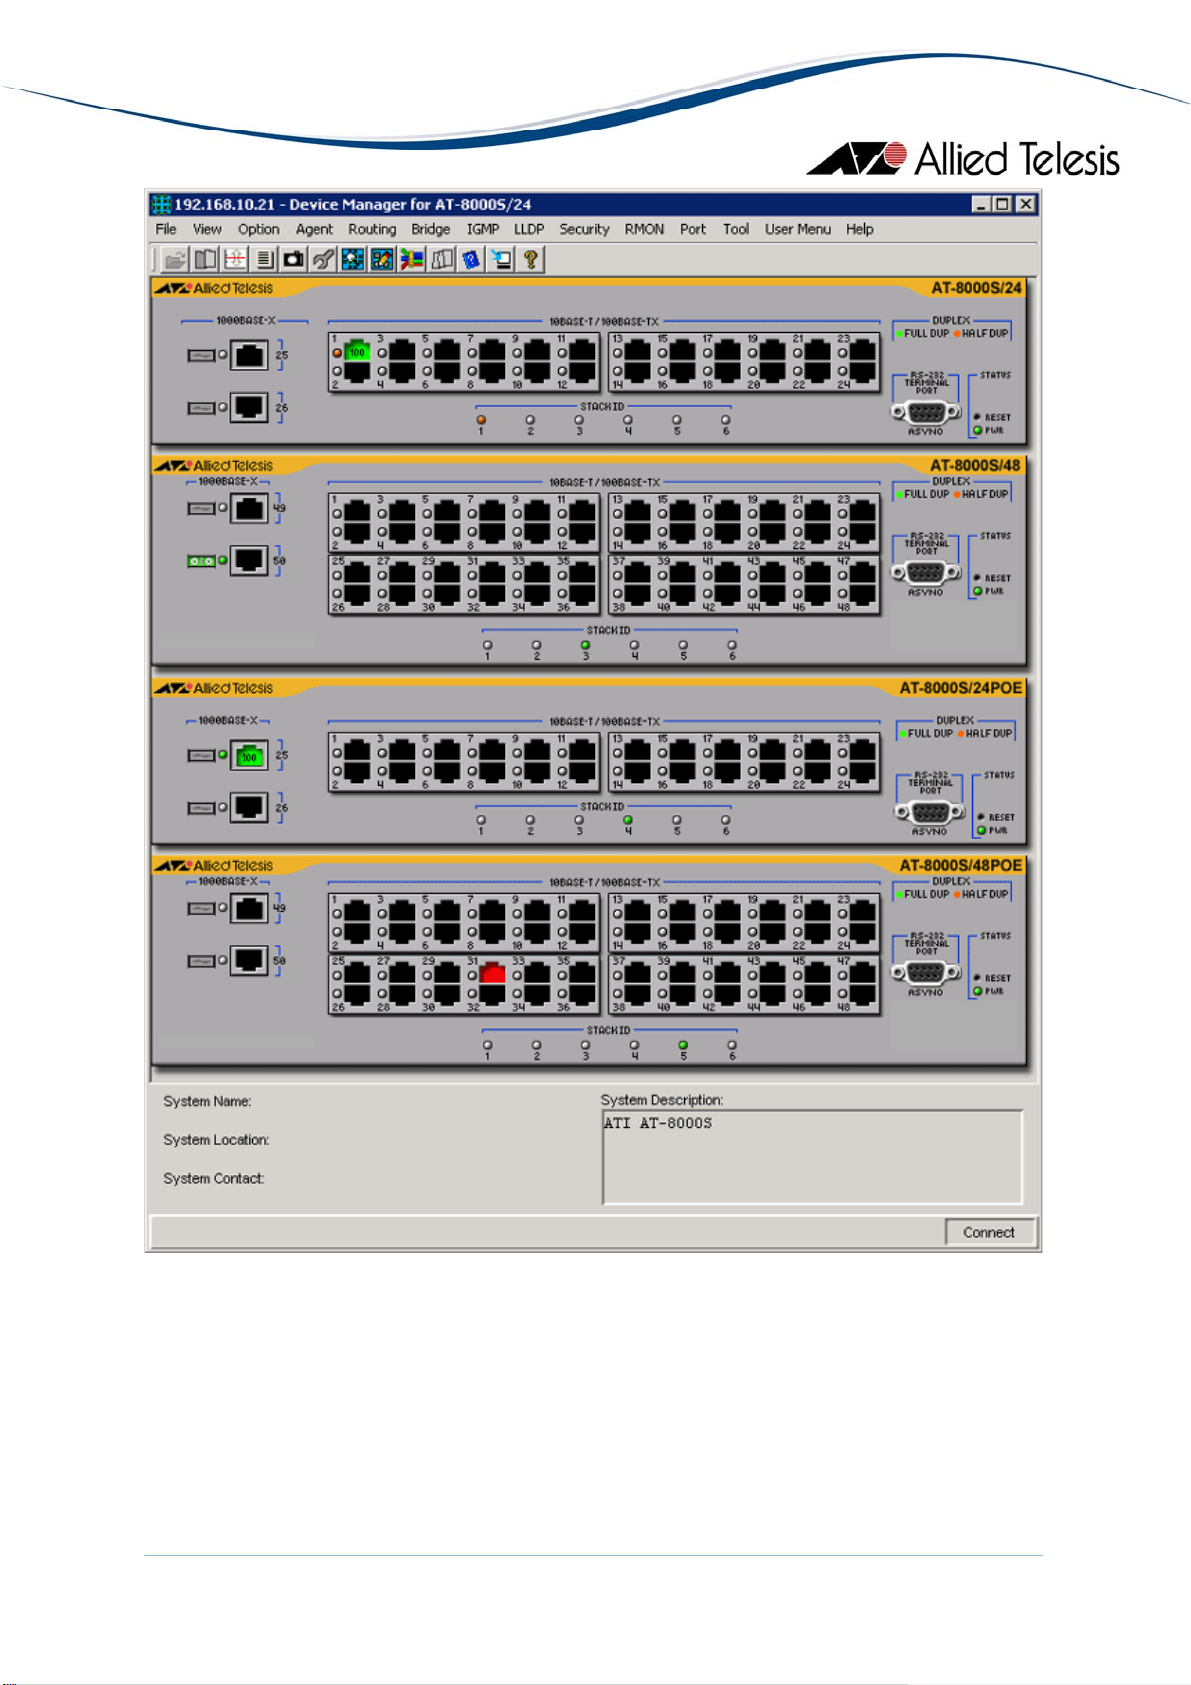Open the View menu
Viewport: 1191px width, 1685px height.
207,229
